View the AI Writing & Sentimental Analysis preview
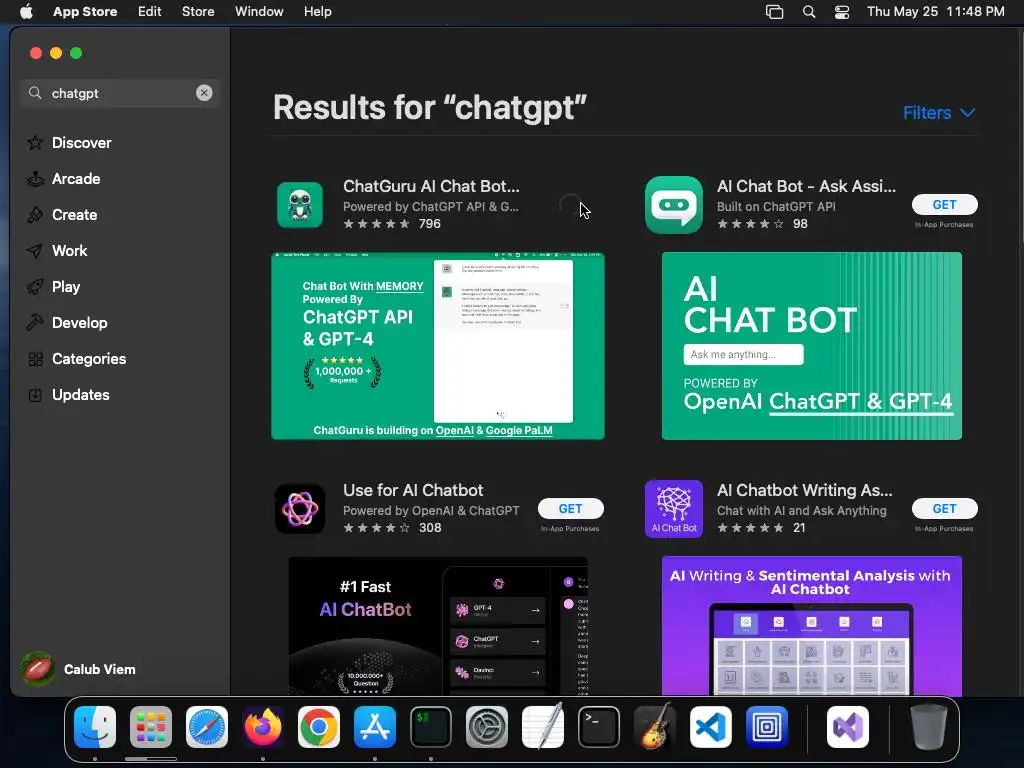 pyautogui.click(x=811, y=625)
